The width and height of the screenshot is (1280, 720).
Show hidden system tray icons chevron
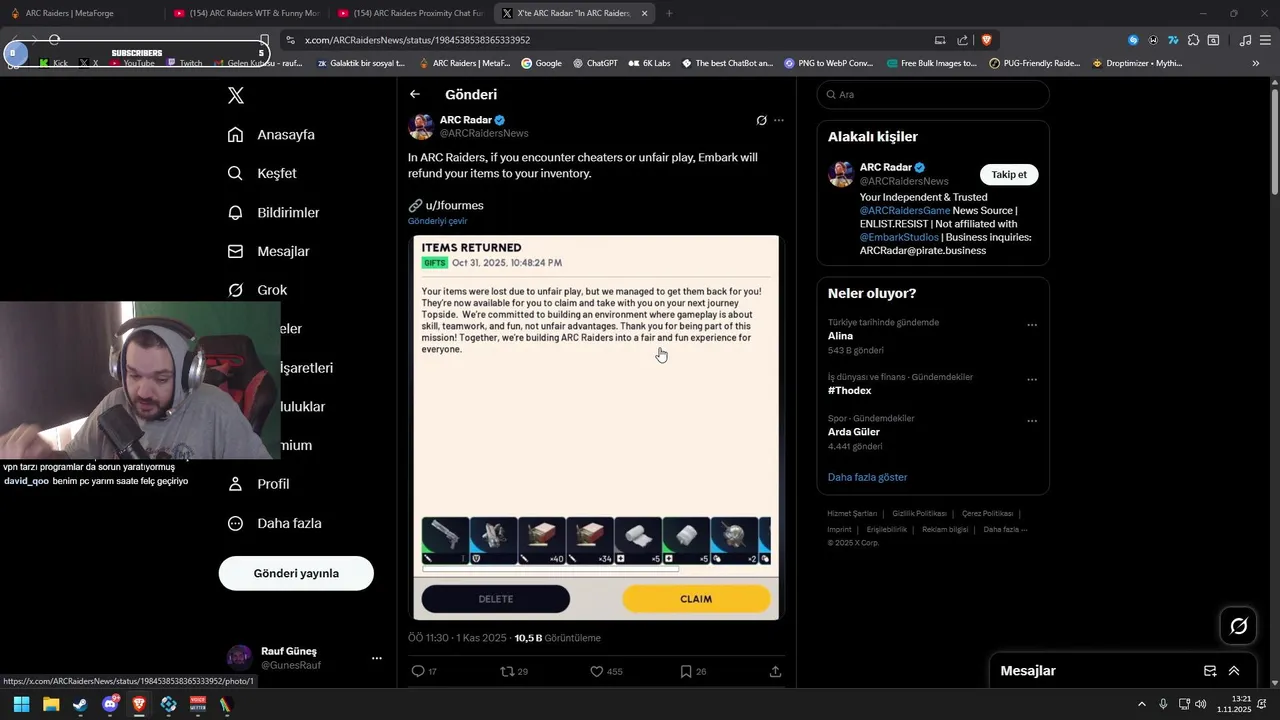tap(1142, 704)
